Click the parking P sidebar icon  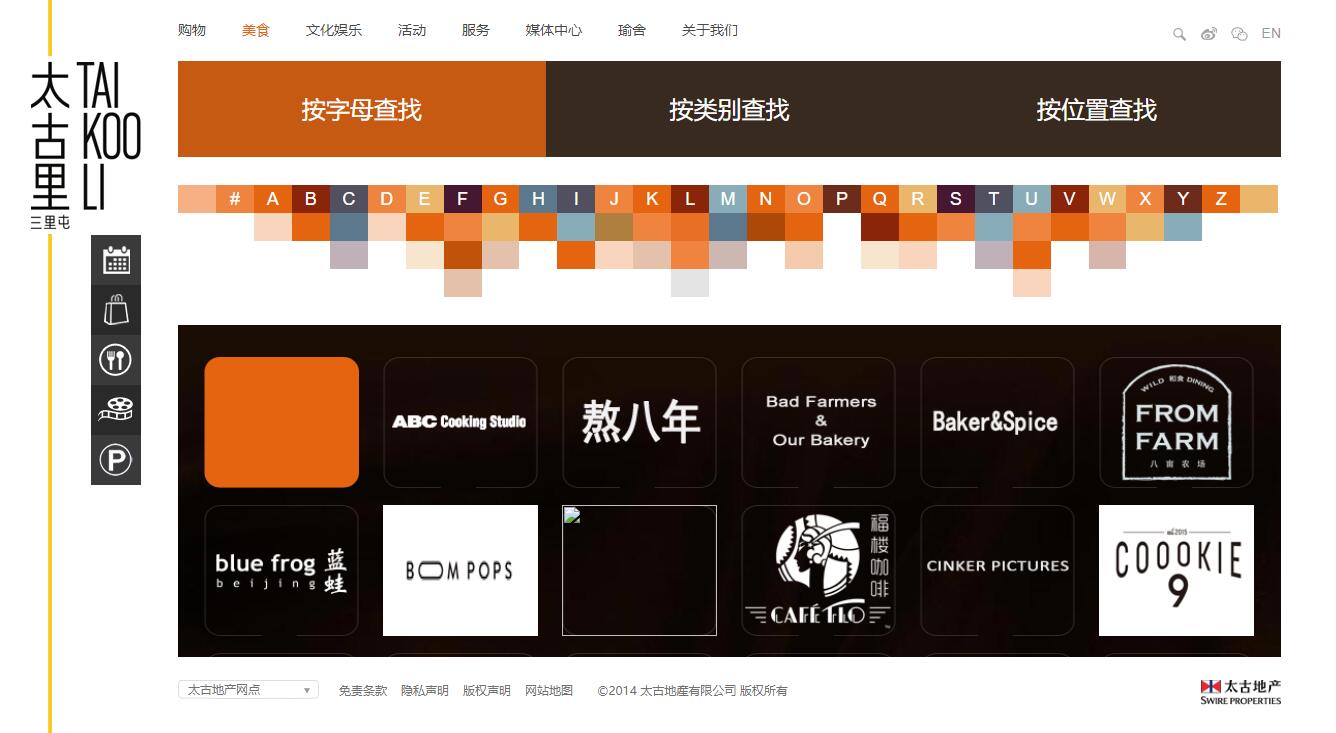(x=116, y=460)
